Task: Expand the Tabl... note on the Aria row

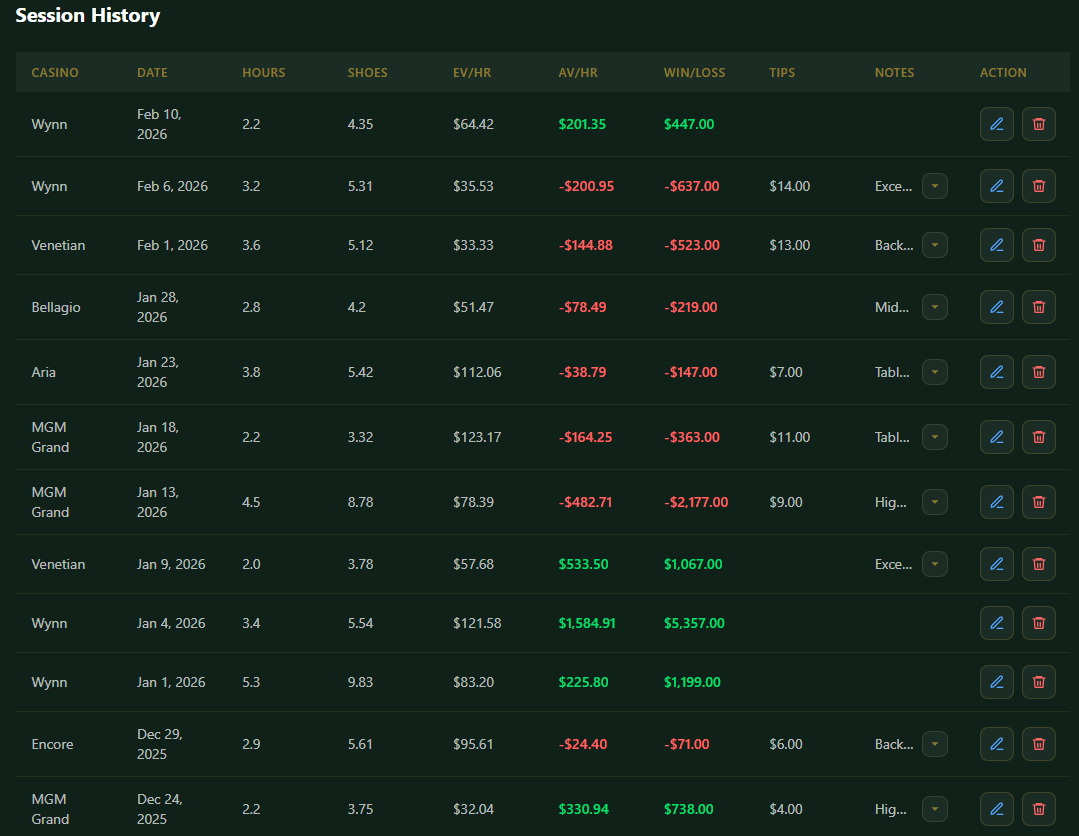Action: coord(934,372)
